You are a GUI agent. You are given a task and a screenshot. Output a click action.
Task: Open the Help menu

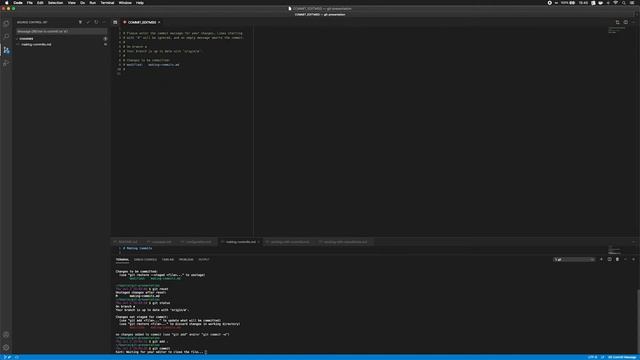[140, 3]
